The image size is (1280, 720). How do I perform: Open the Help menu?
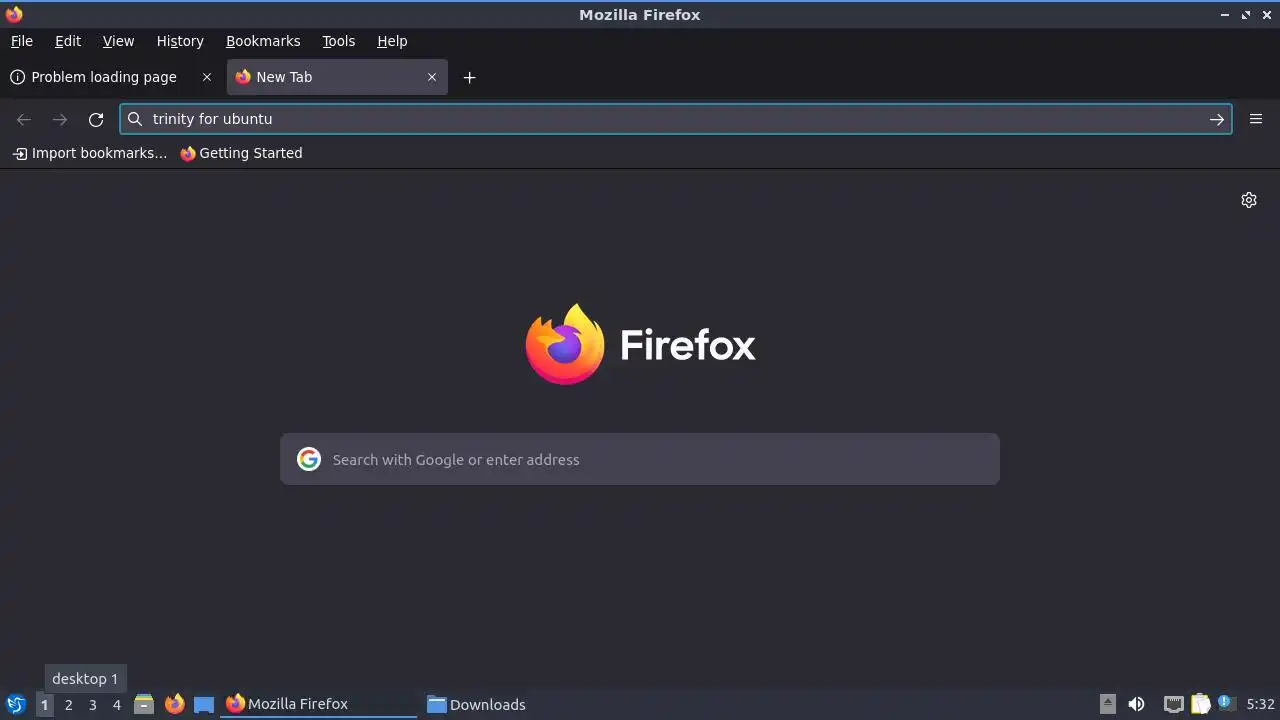click(x=392, y=41)
